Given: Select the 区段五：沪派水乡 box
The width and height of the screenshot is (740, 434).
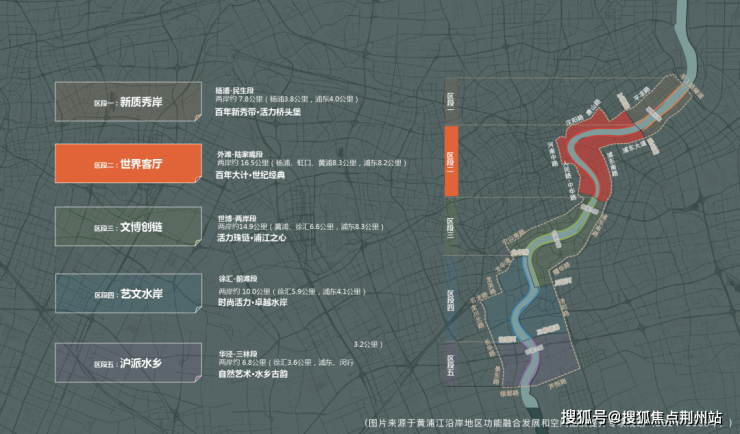Looking at the screenshot, I should (x=128, y=363).
